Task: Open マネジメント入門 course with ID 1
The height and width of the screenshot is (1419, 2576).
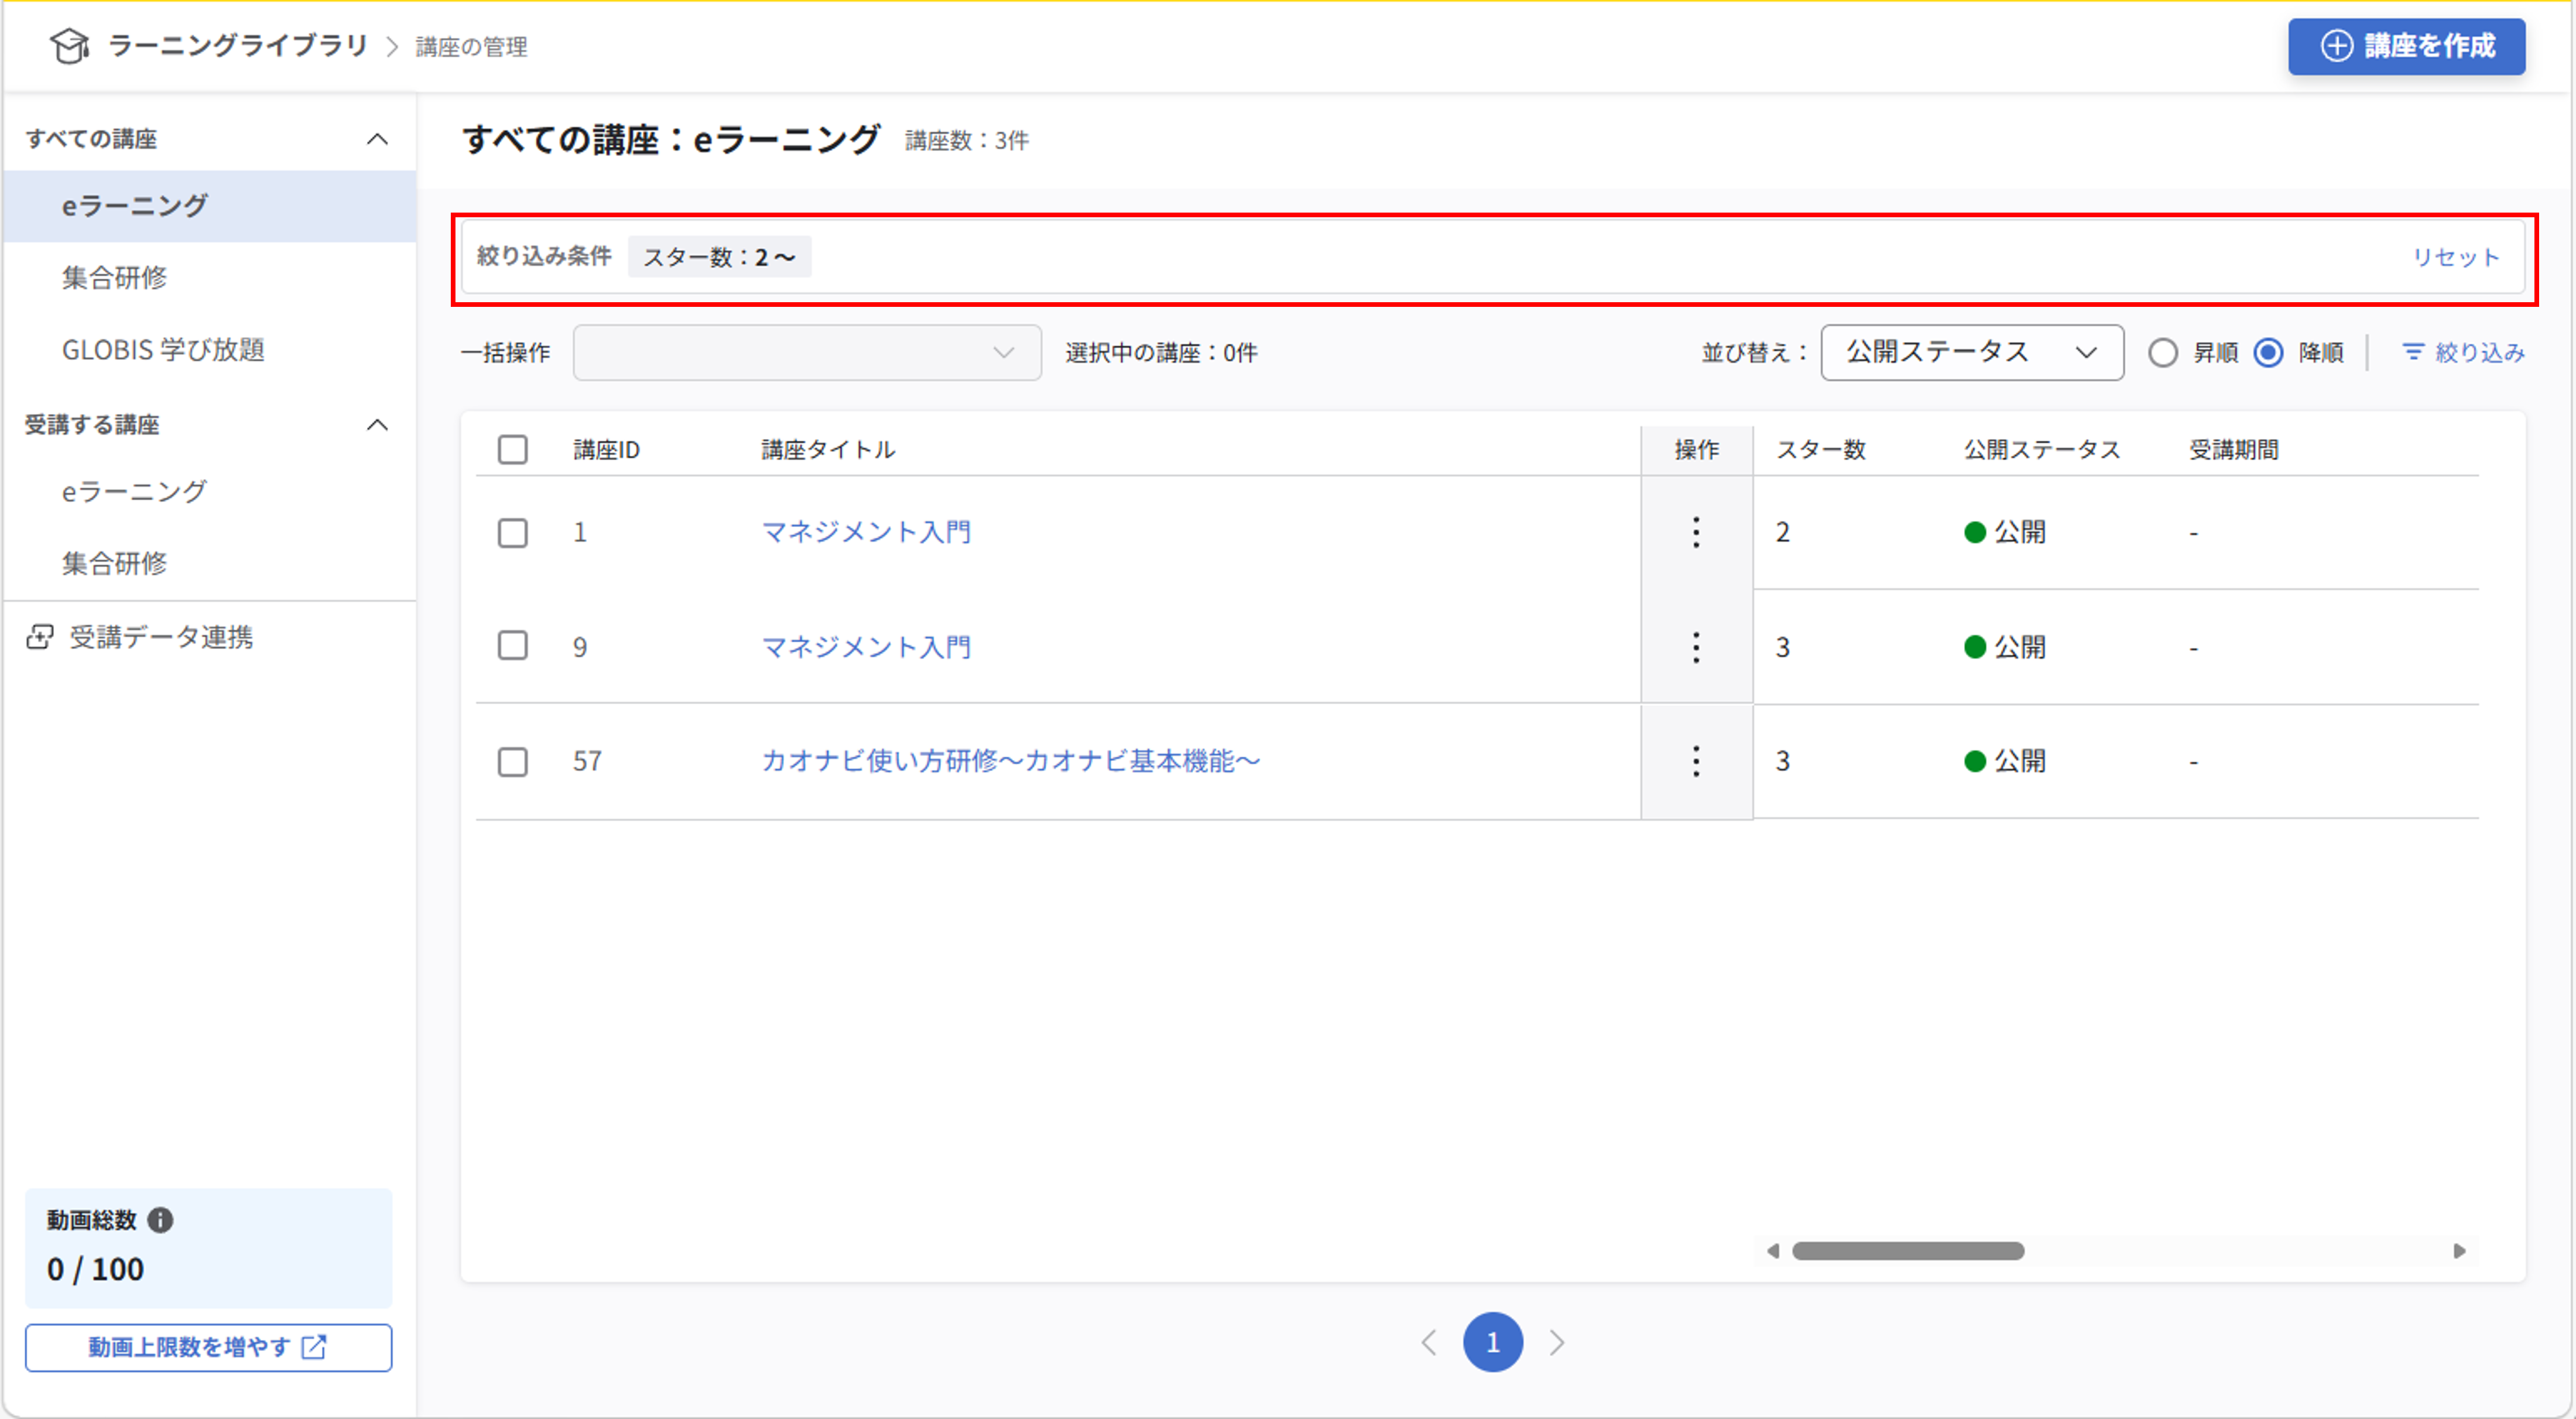Action: [x=866, y=532]
